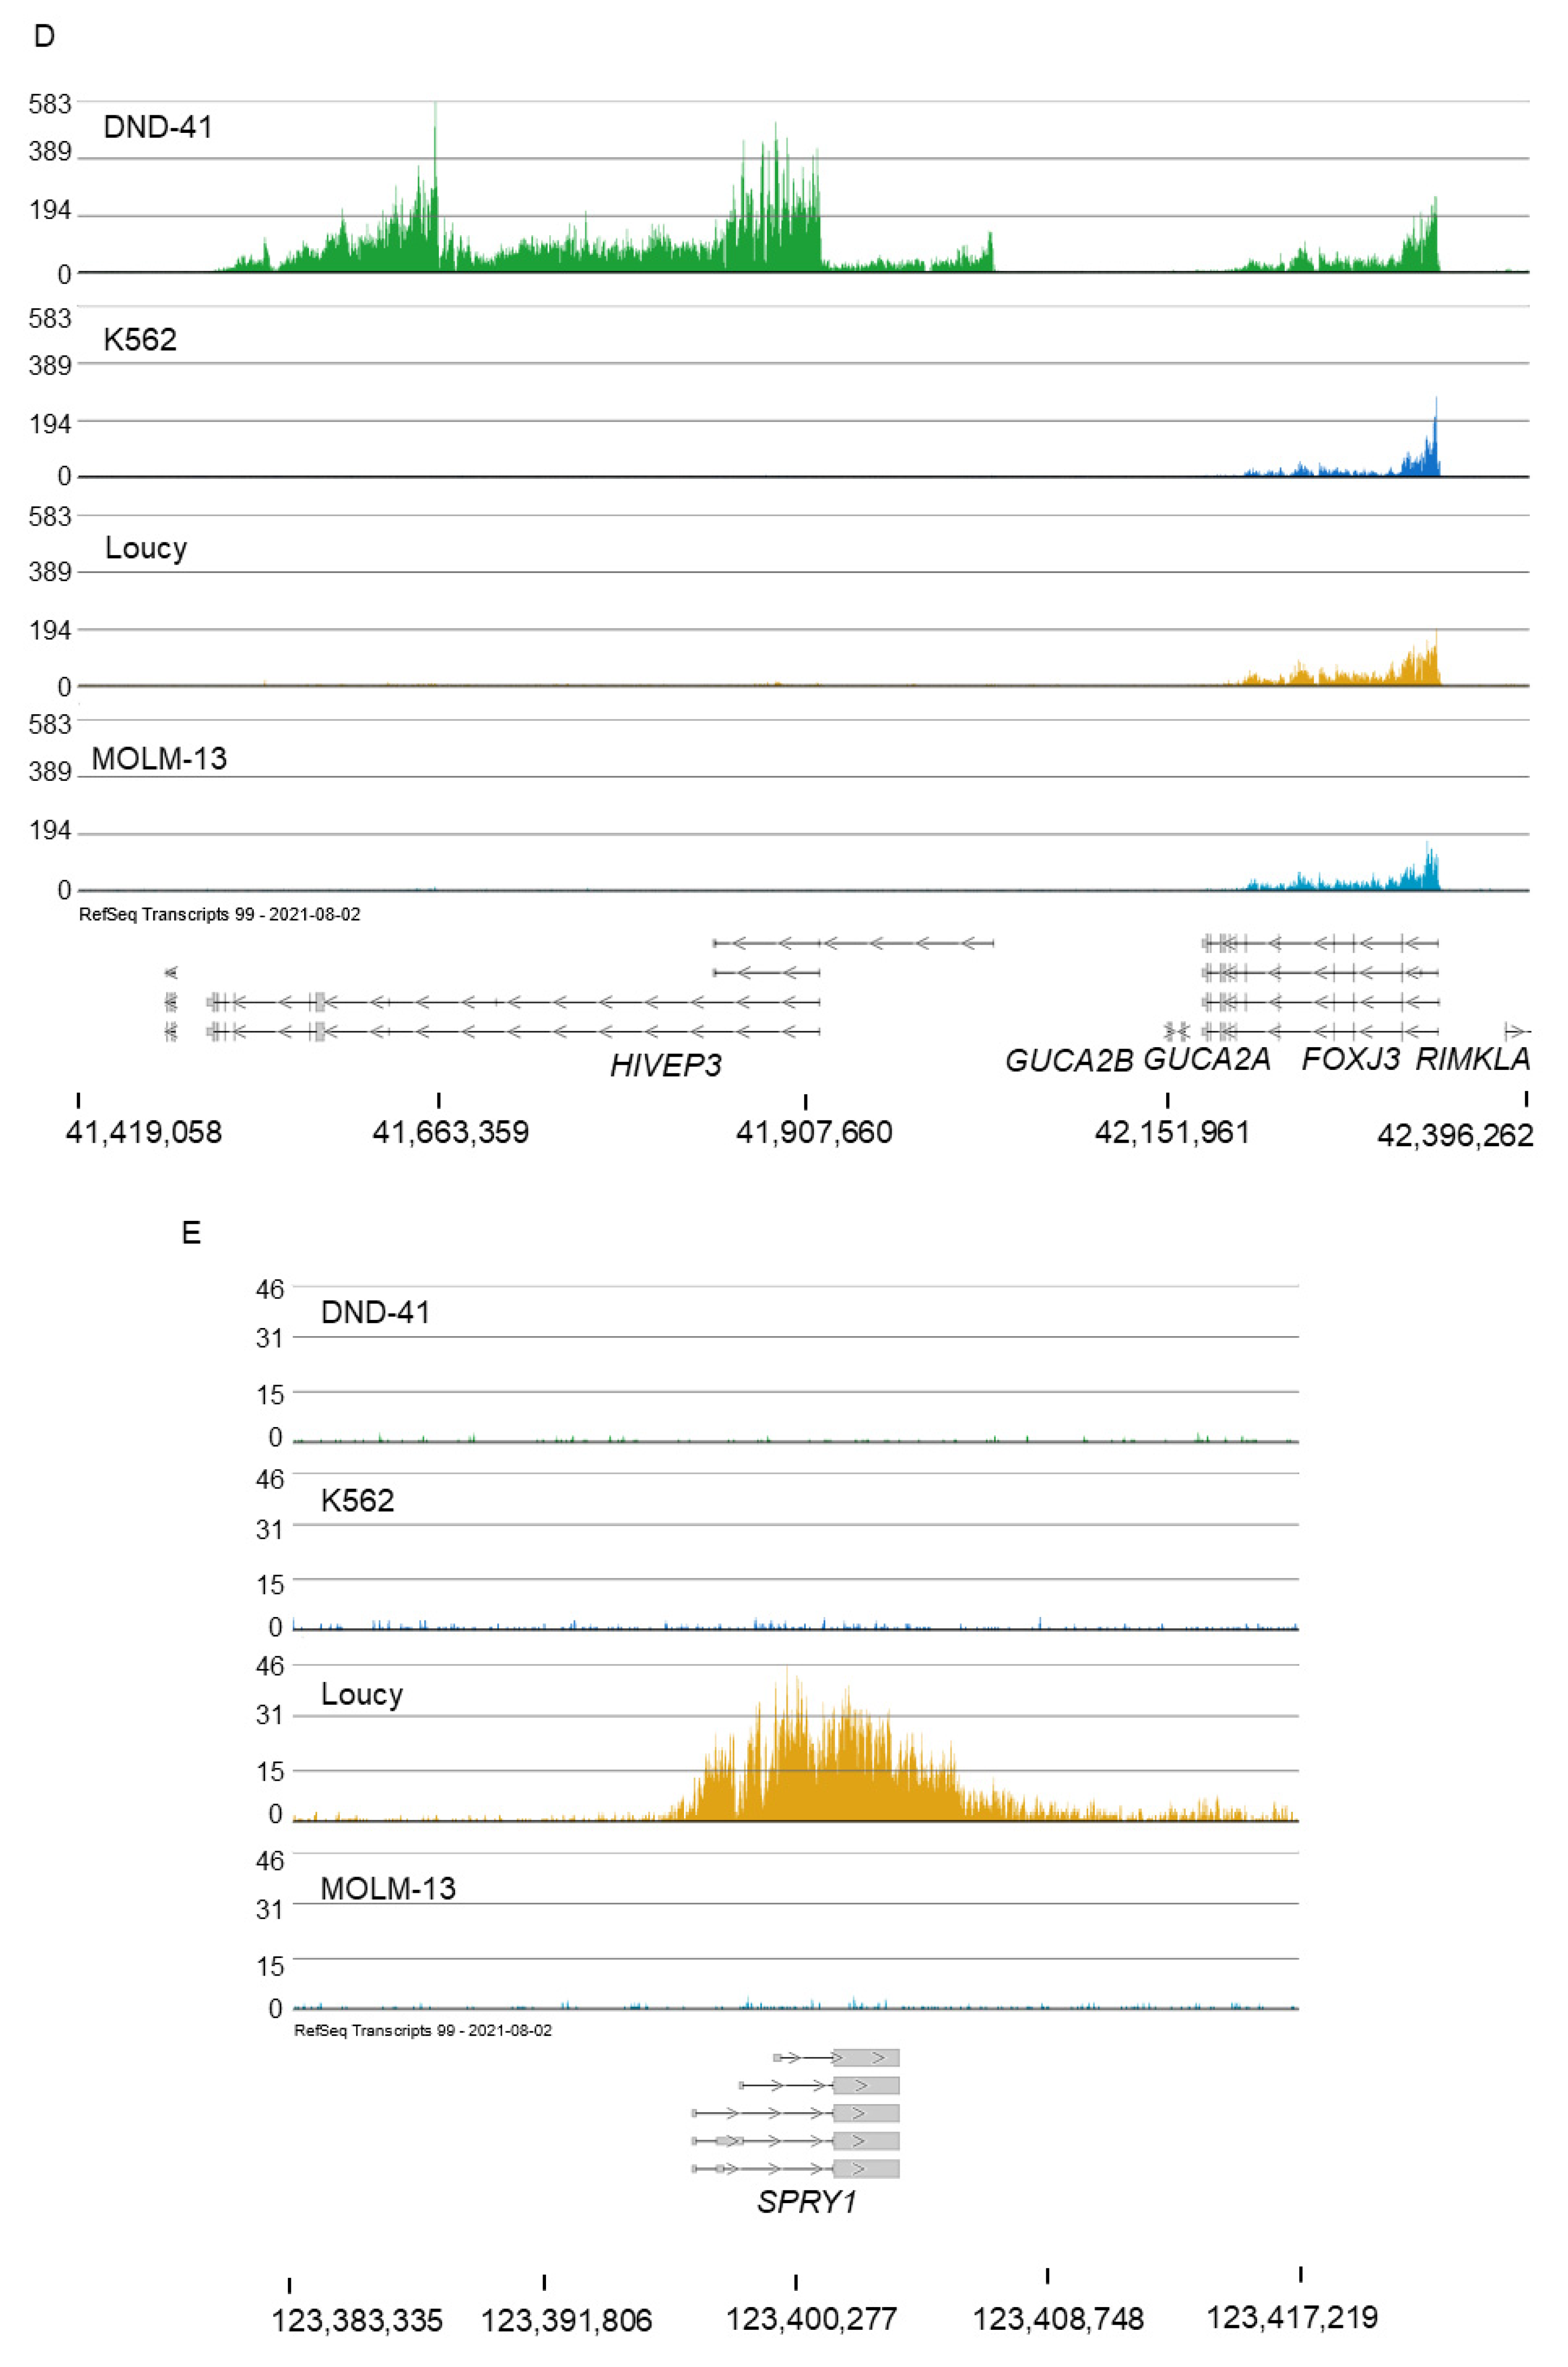The width and height of the screenshot is (1568, 2367).
Task: Click coordinate marker 42,151,961
Action: click(x=1172, y=1132)
